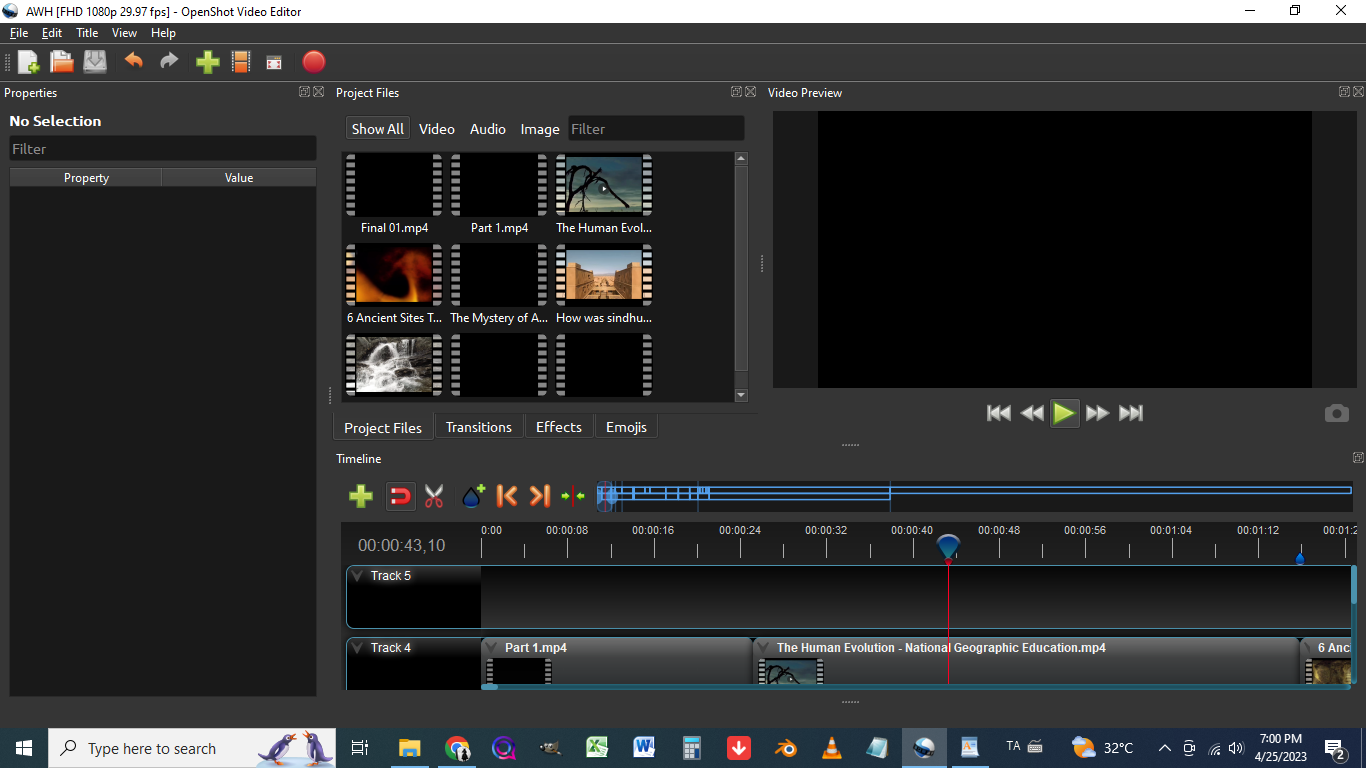Collapse Track 5 using its chevron
Viewport: 1366px width, 768px height.
[x=358, y=575]
